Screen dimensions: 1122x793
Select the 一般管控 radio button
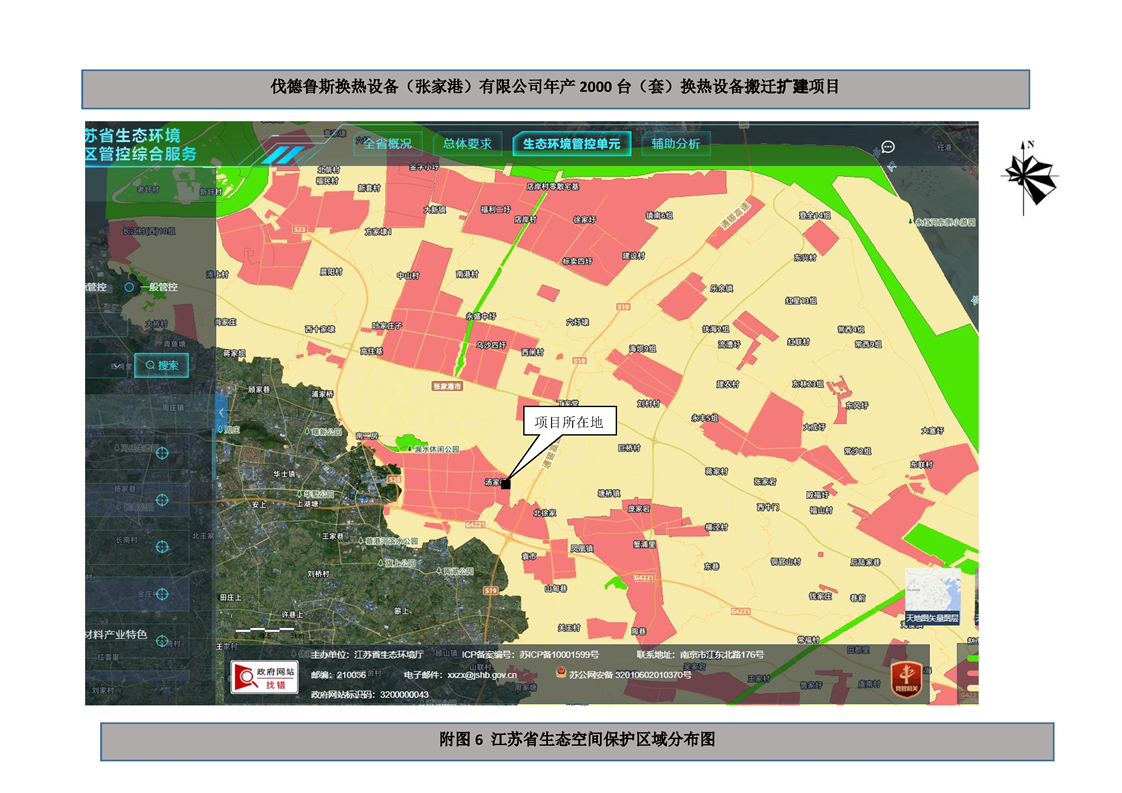(130, 287)
